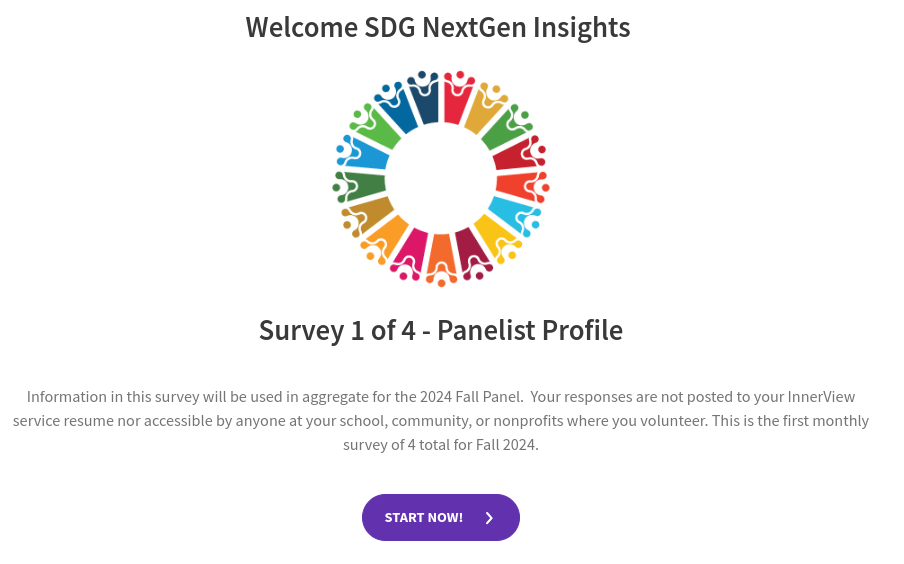This screenshot has height=564, width=904.
Task: Click the bright red segment beside navy
Action: coord(456,102)
